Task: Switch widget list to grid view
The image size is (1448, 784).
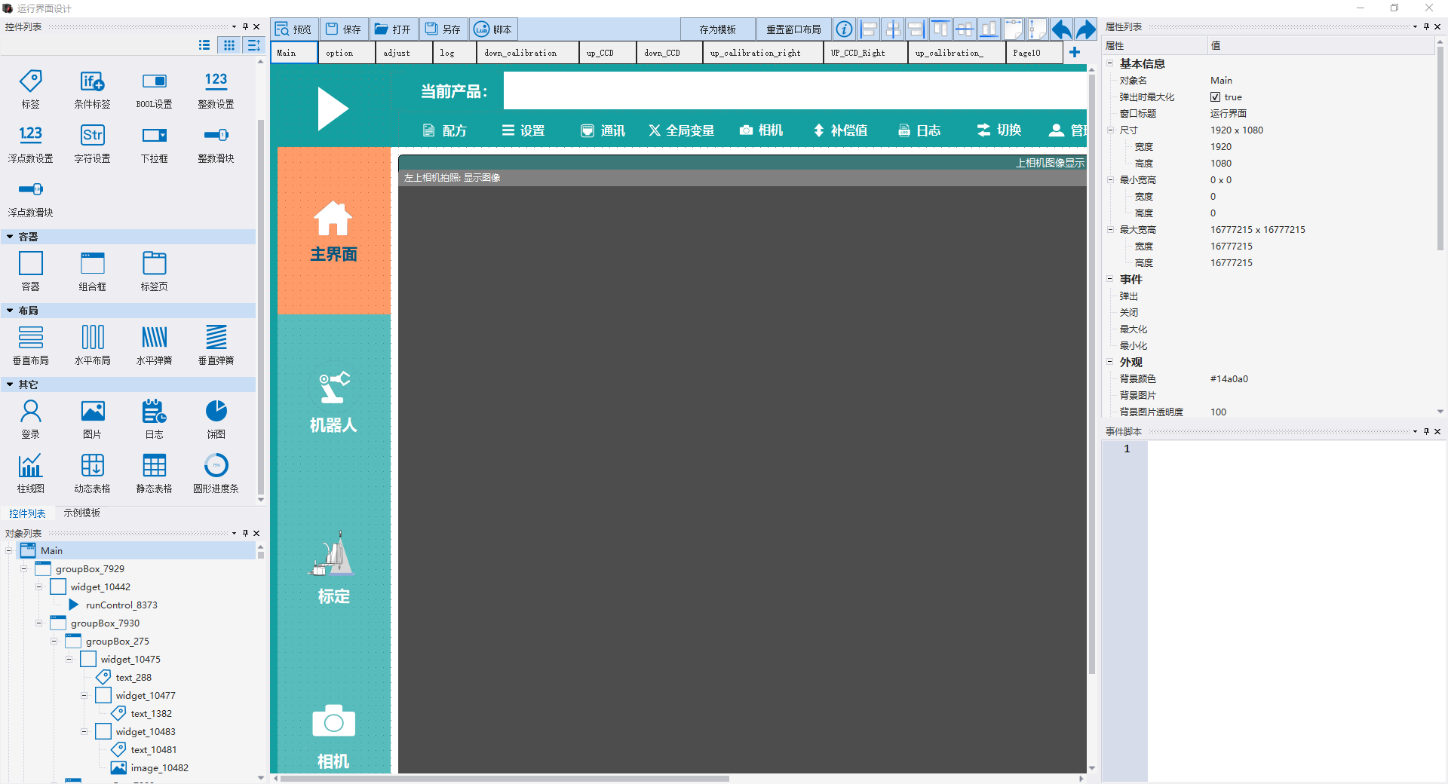Action: (x=229, y=45)
